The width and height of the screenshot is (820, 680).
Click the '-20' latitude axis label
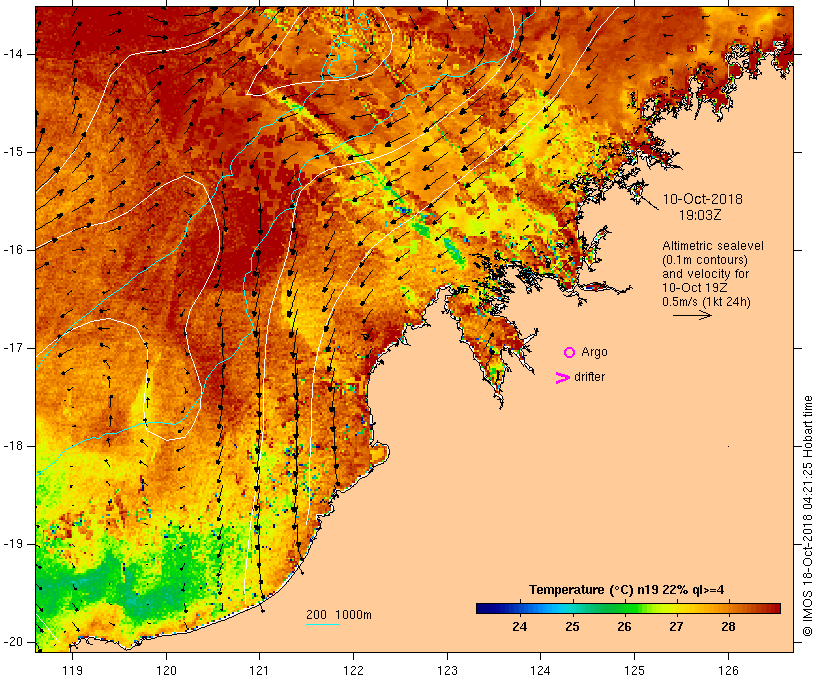[13, 642]
